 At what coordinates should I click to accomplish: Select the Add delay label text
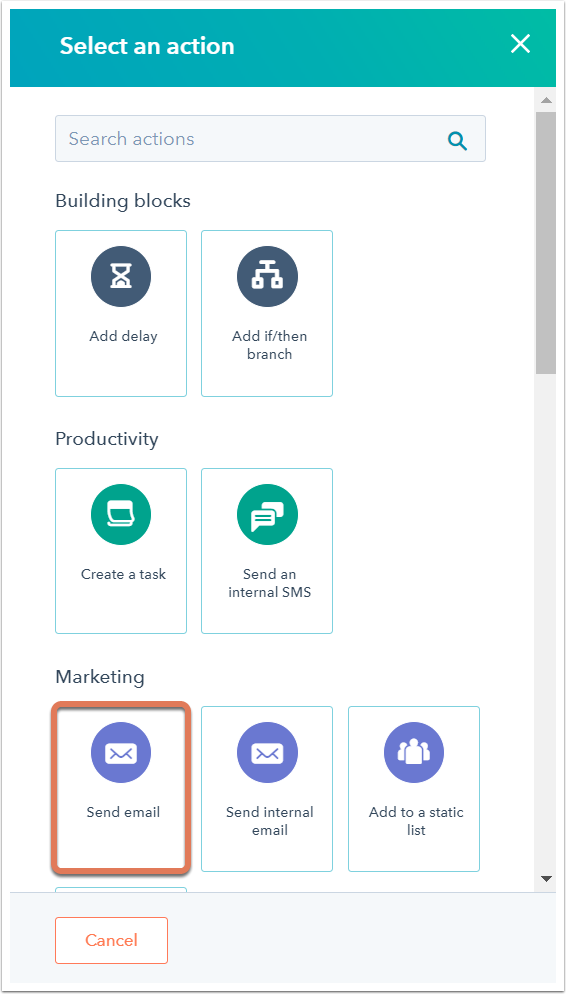pos(123,336)
